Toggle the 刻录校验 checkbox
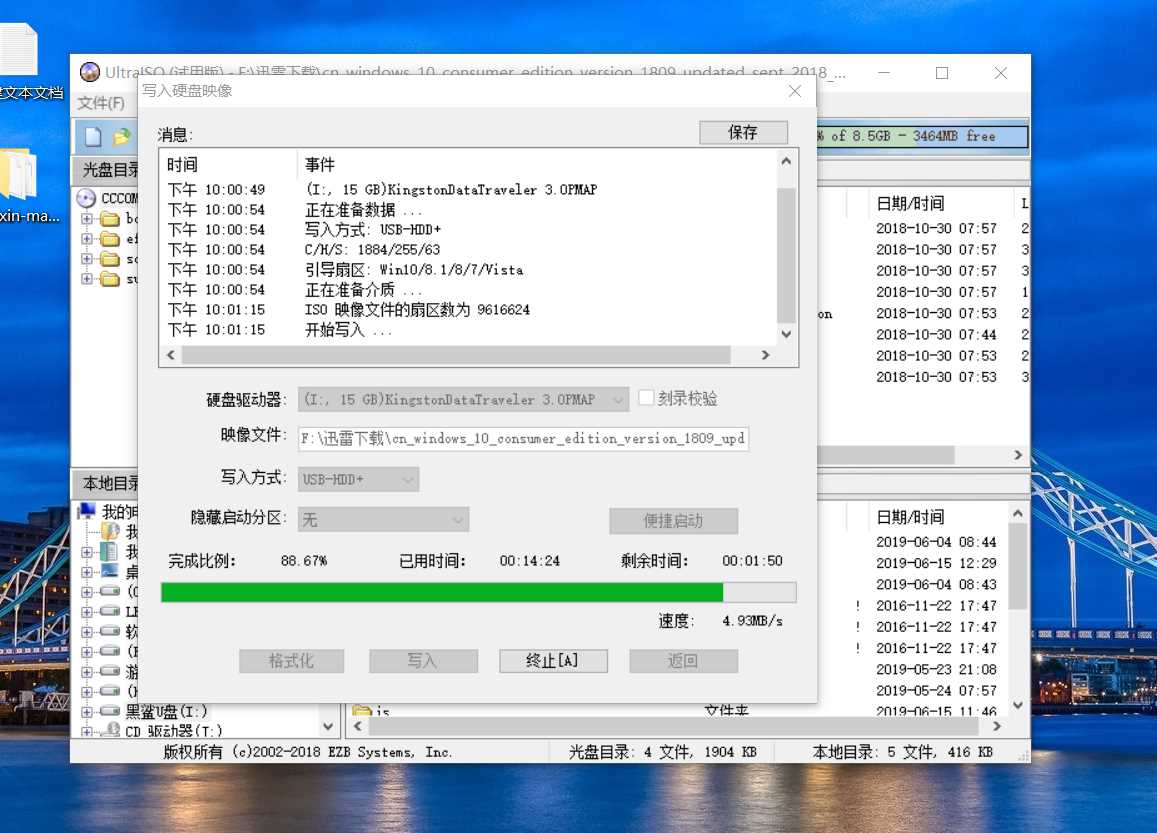Image resolution: width=1157 pixels, height=833 pixels. 646,398
